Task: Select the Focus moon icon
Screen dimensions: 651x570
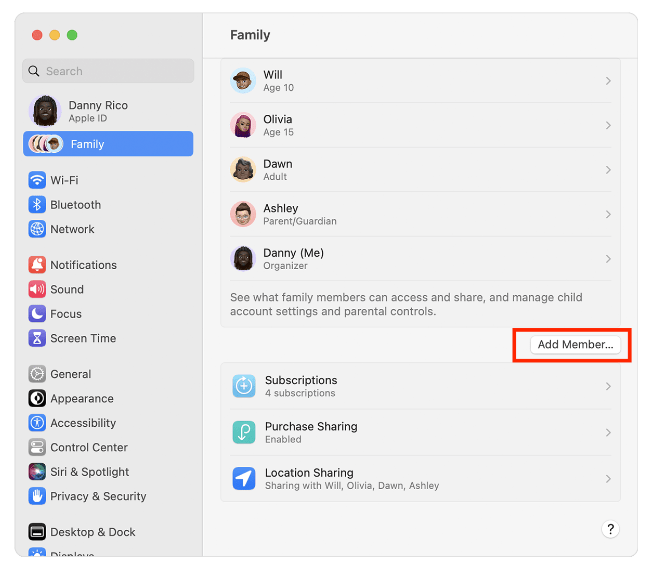Action: click(37, 314)
